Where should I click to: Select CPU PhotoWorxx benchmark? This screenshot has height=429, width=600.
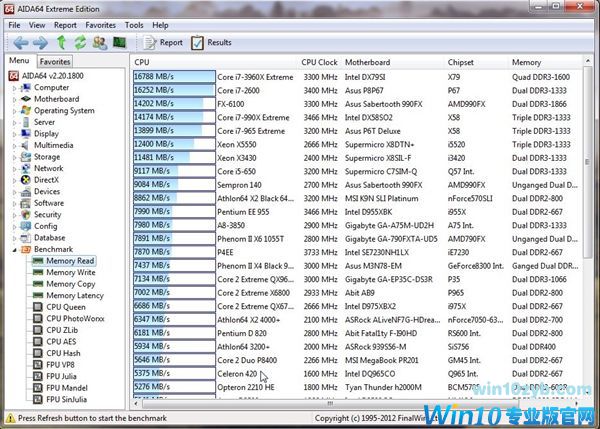77,318
